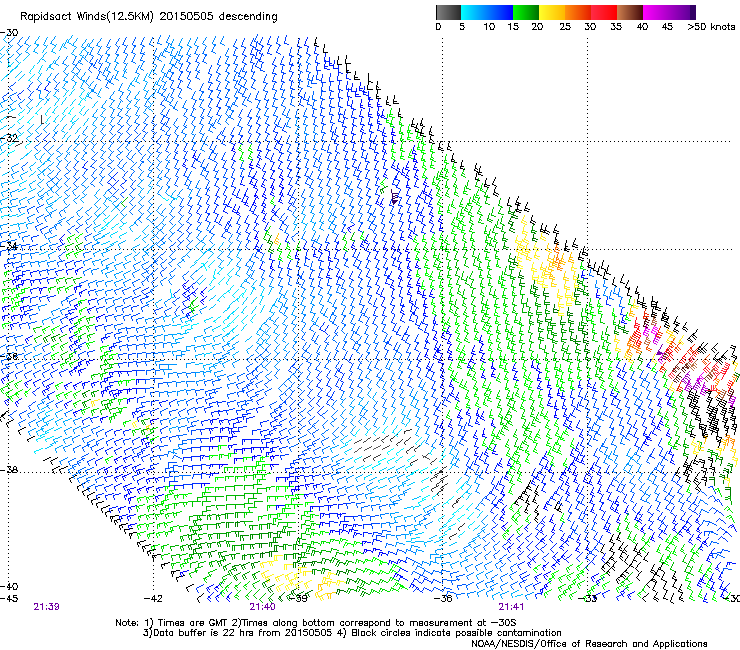Click the '-32' latitude axis label
The width and height of the screenshot is (740, 650).
tap(9, 138)
